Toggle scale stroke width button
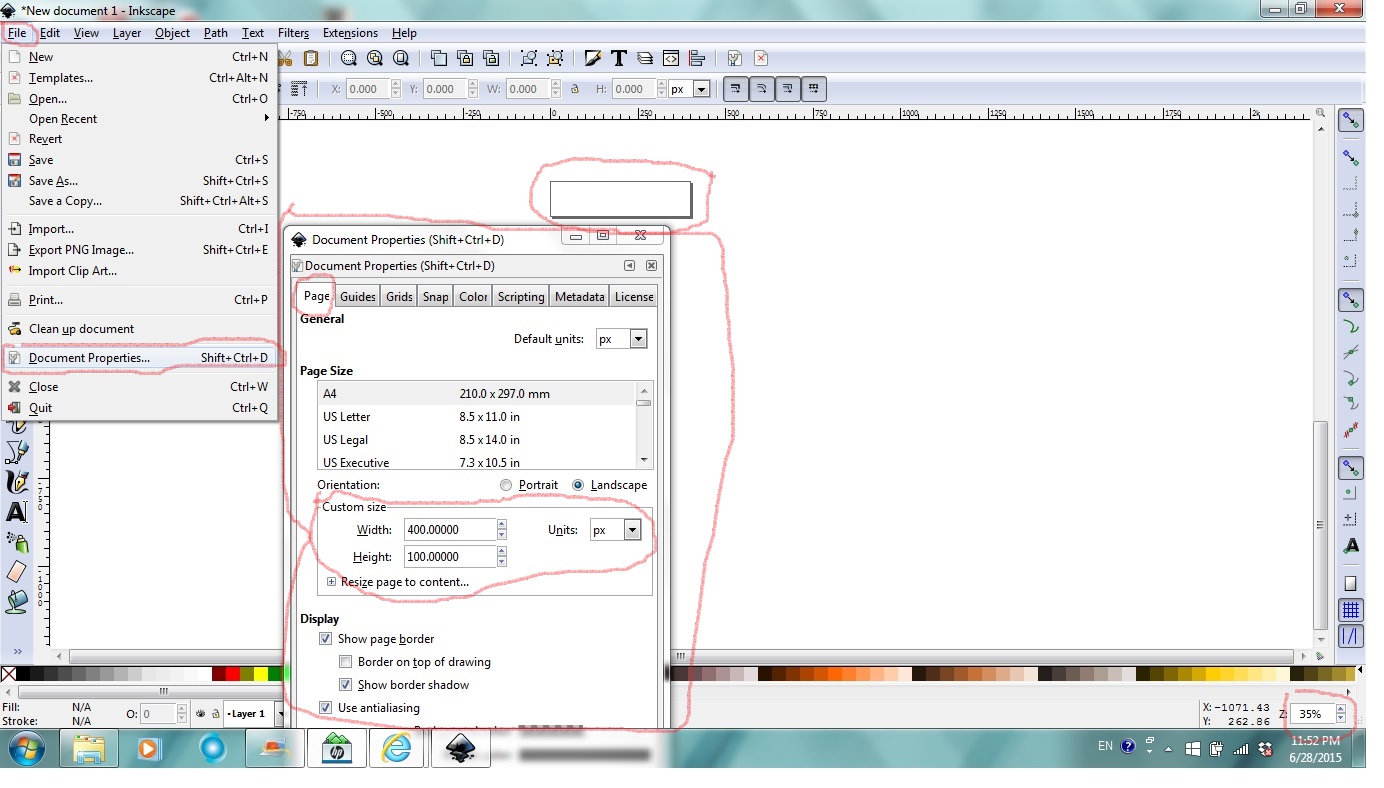1384x788 pixels. 736,89
